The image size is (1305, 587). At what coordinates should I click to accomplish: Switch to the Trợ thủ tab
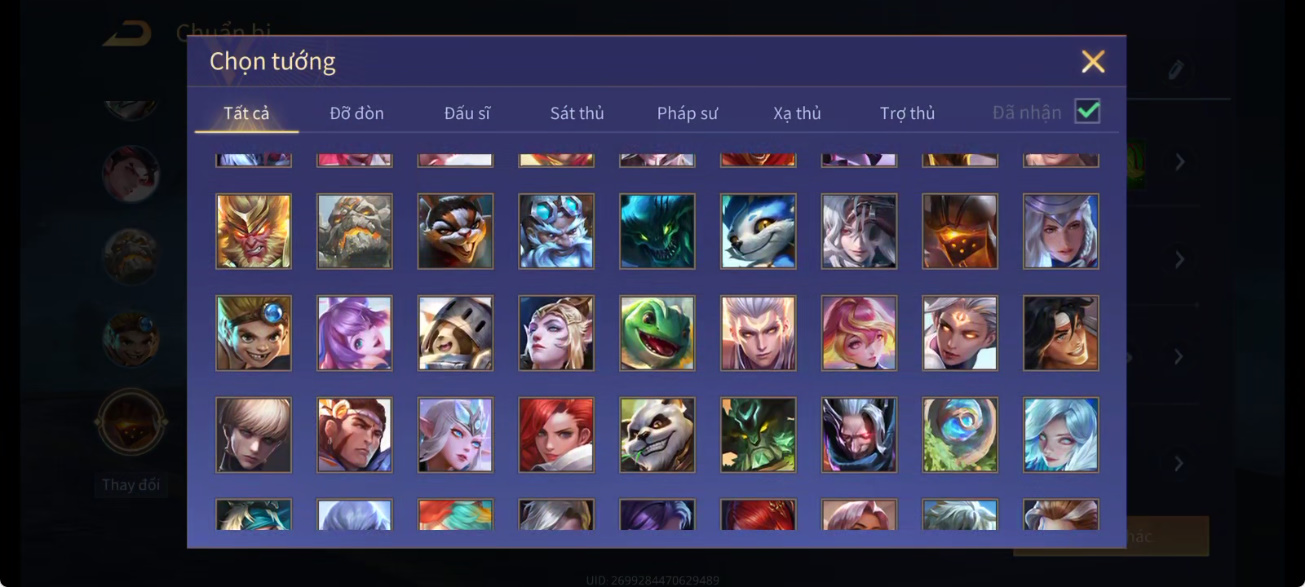[907, 113]
